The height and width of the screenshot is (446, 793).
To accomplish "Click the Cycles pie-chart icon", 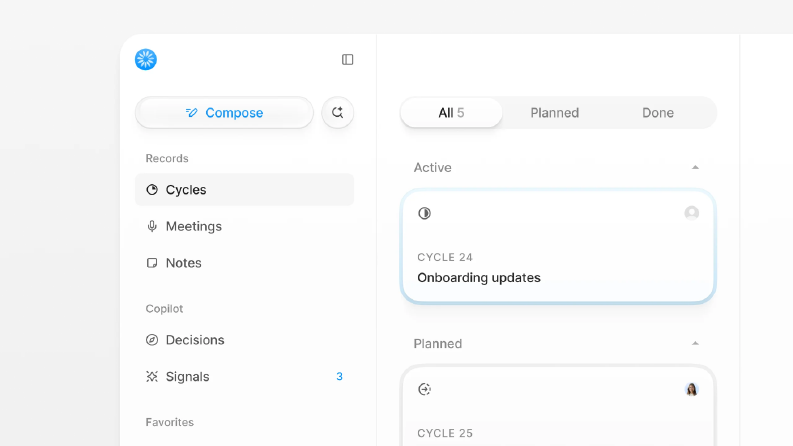I will 152,190.
